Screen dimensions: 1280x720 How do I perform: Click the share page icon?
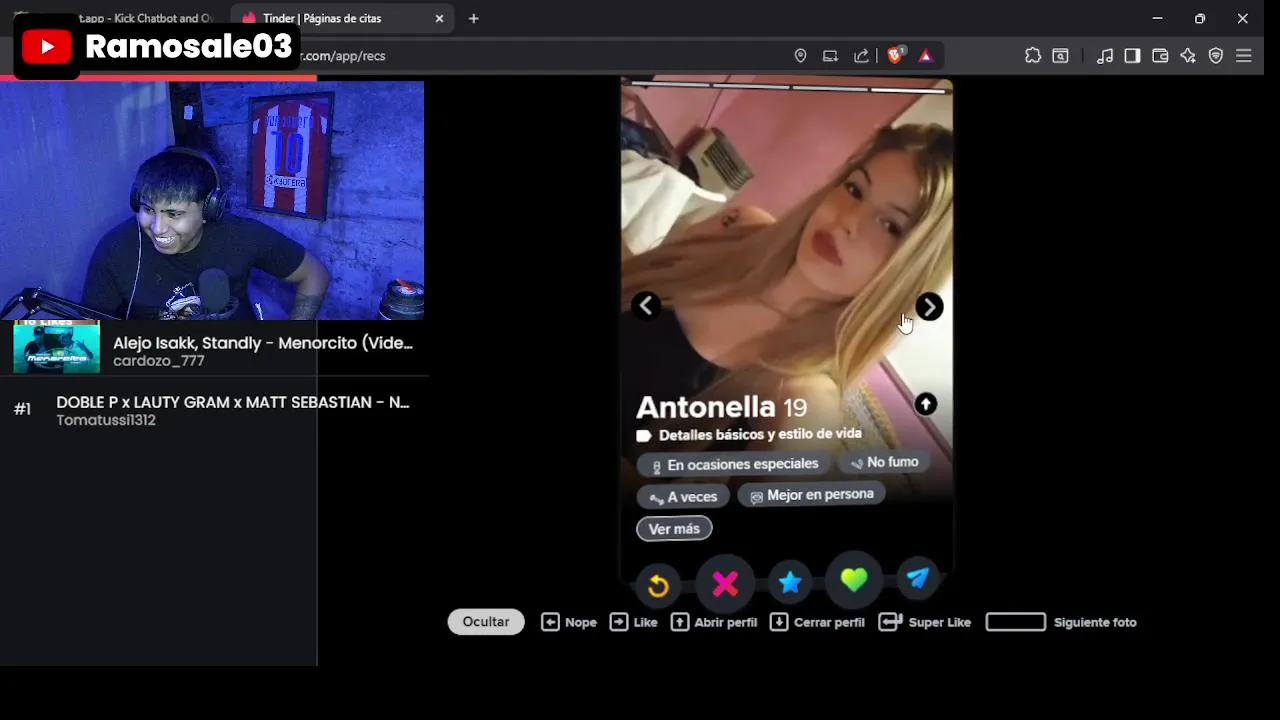pyautogui.click(x=861, y=56)
